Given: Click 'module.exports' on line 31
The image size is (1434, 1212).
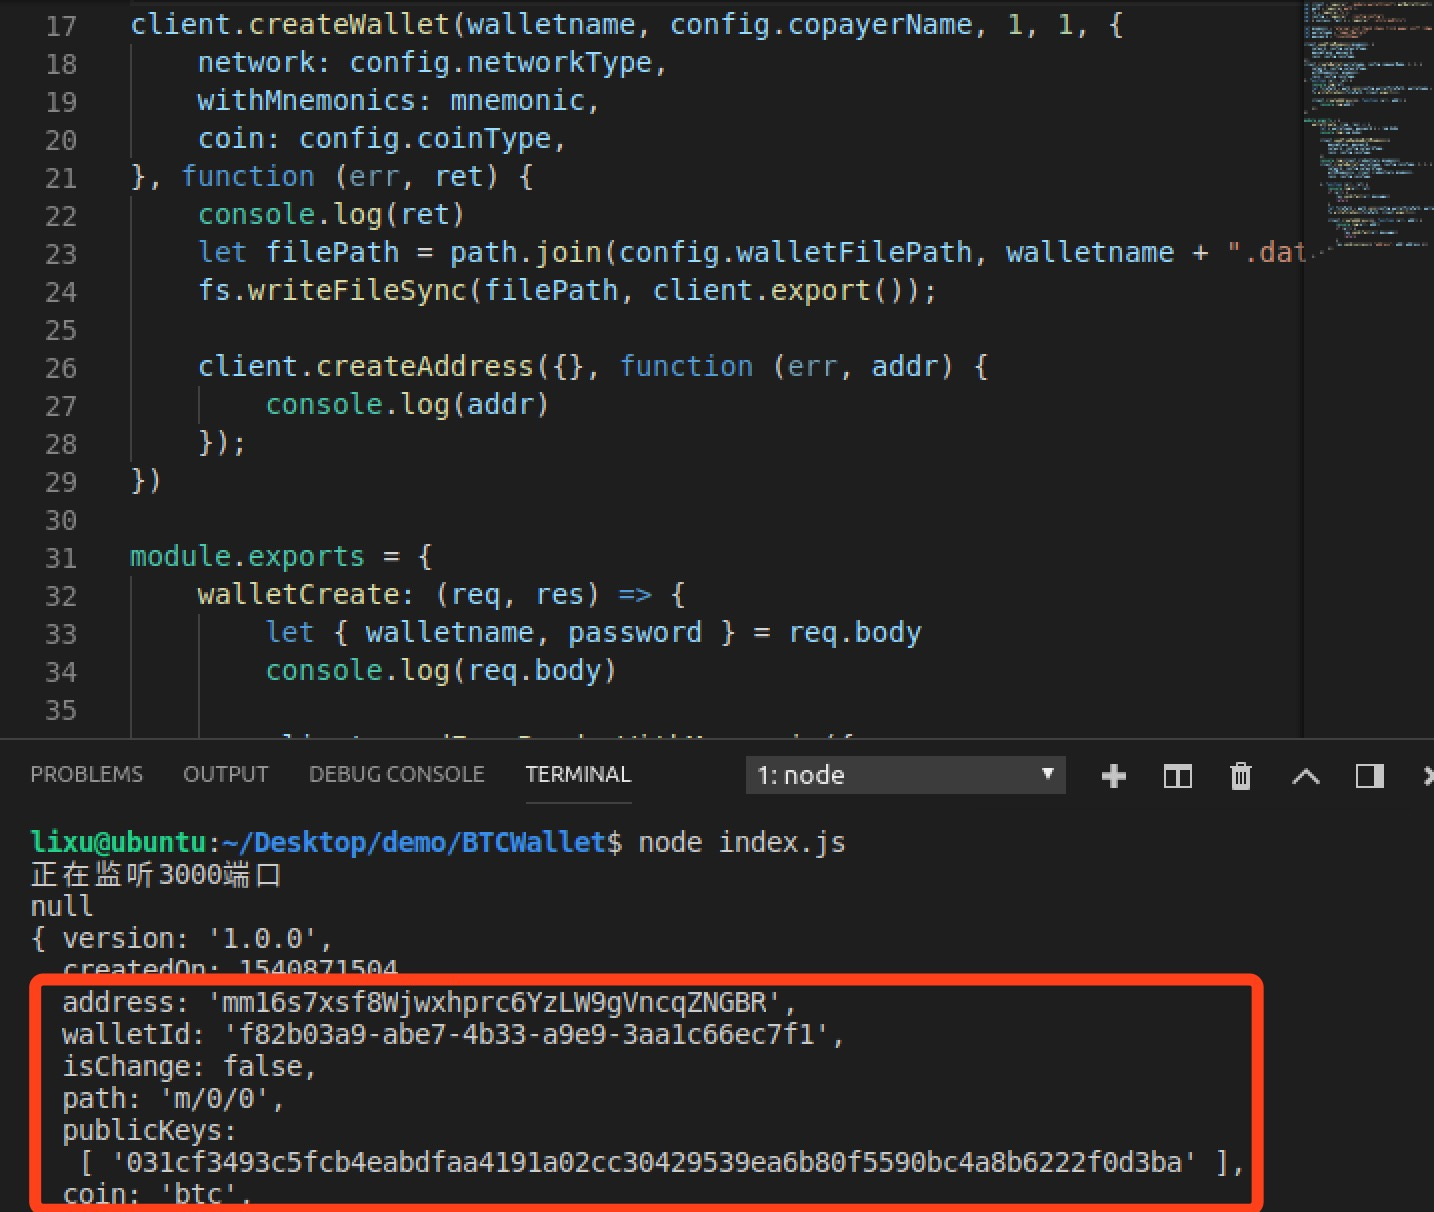Looking at the screenshot, I should coord(247,557).
